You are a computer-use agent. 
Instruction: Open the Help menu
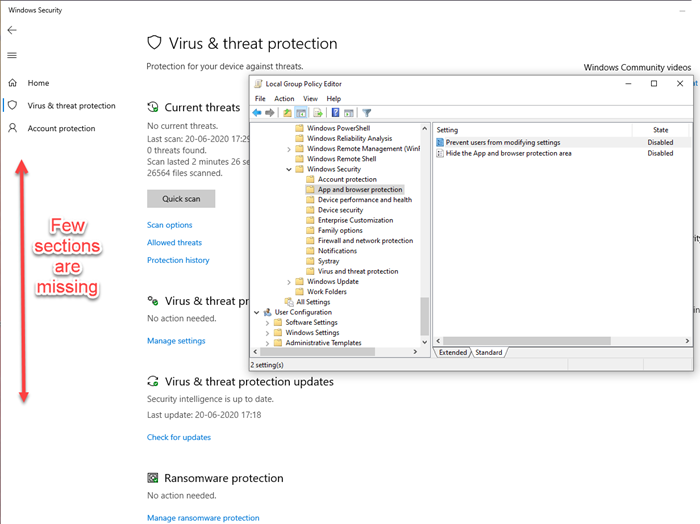(333, 98)
